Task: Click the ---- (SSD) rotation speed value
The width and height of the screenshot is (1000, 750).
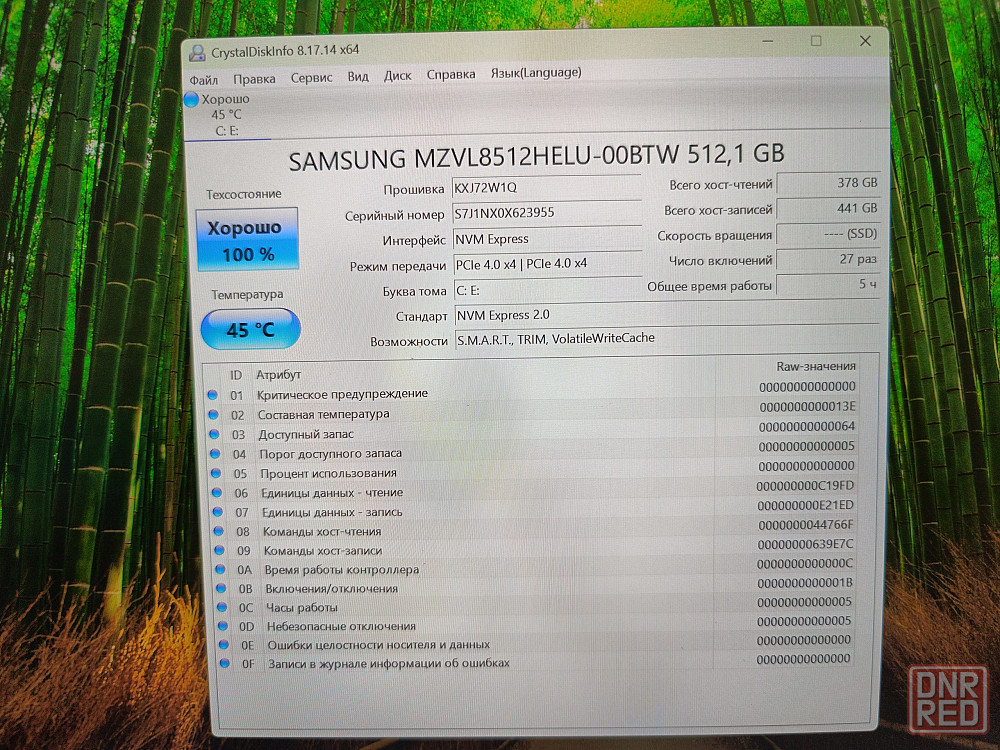Action: click(x=828, y=234)
